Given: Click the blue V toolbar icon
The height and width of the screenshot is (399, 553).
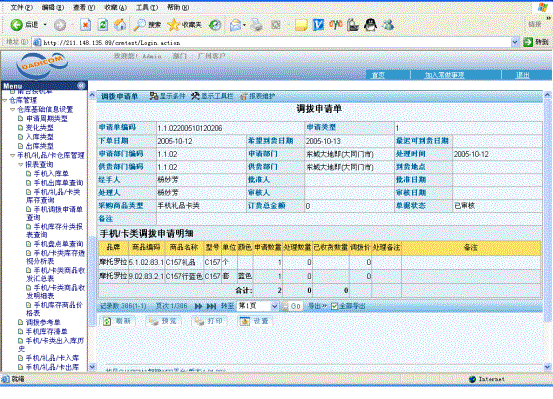Looking at the screenshot, I should [x=318, y=25].
